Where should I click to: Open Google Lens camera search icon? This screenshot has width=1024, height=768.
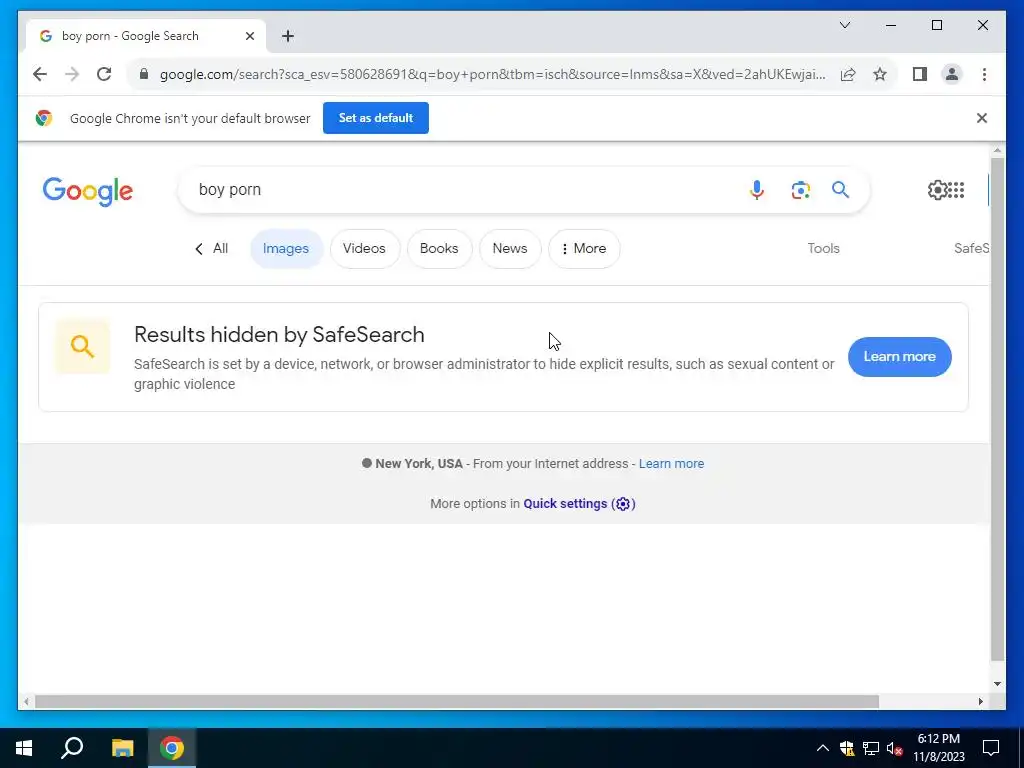click(801, 190)
